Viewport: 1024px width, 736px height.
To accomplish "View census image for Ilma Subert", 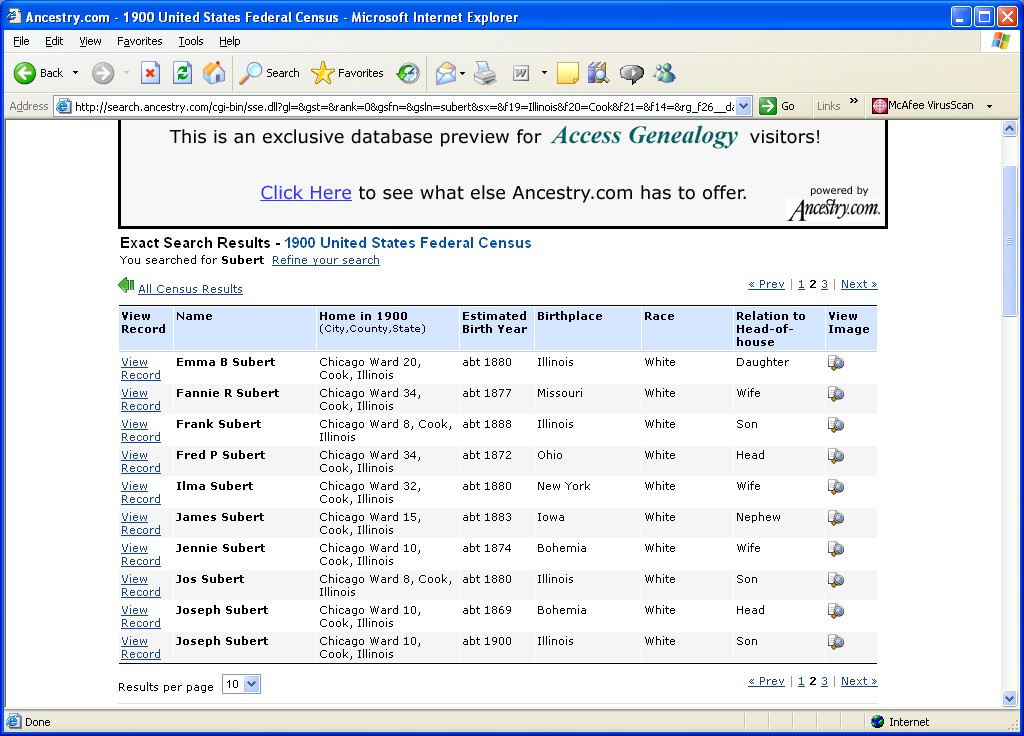I will (836, 487).
